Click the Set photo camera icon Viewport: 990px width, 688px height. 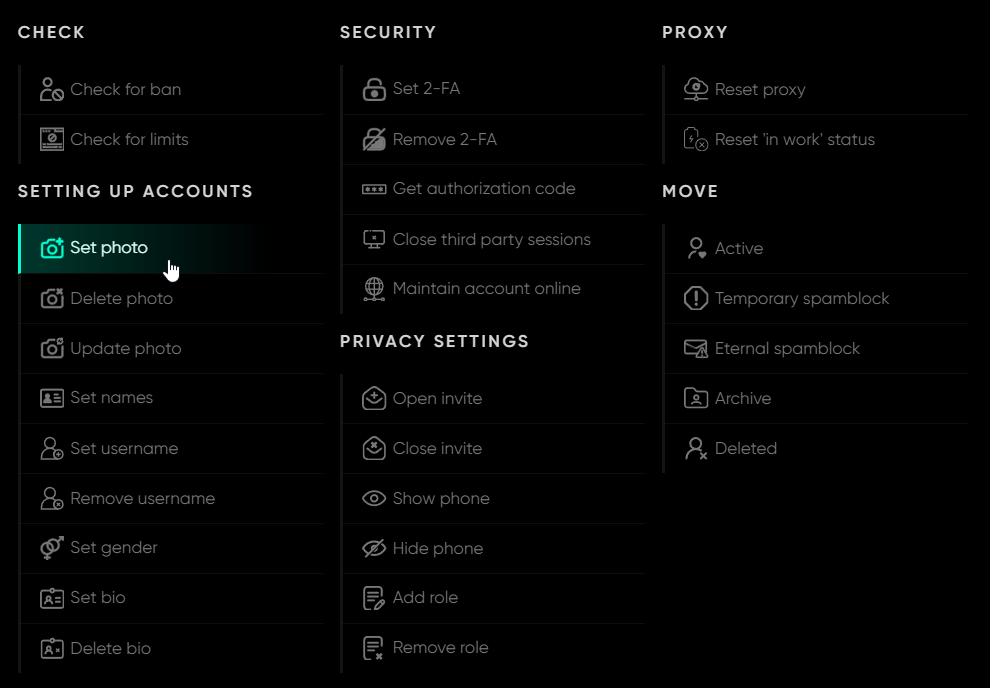[52, 248]
